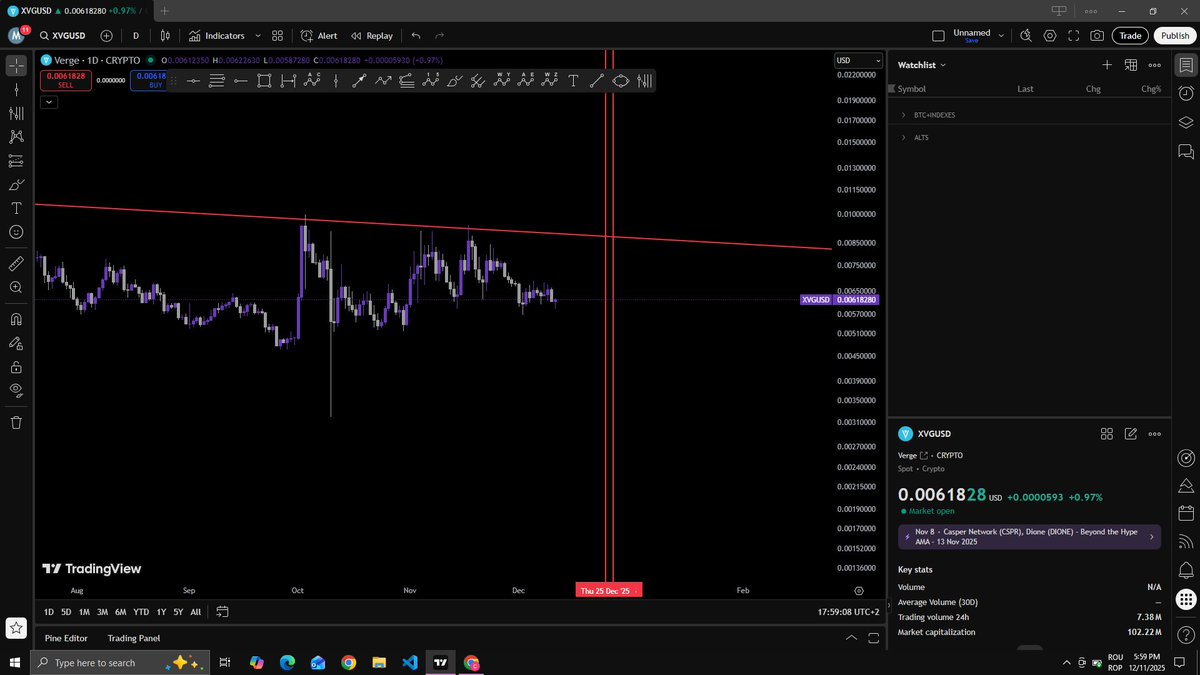Viewport: 1200px width, 675px height.
Task: Switch to the Pine Editor tab
Action: tap(65, 638)
